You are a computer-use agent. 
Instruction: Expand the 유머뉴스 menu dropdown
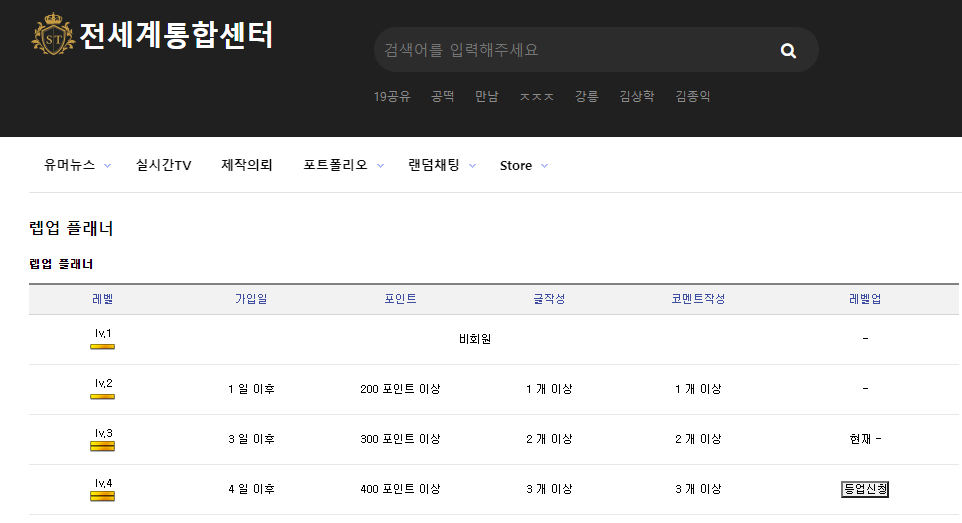pos(107,166)
